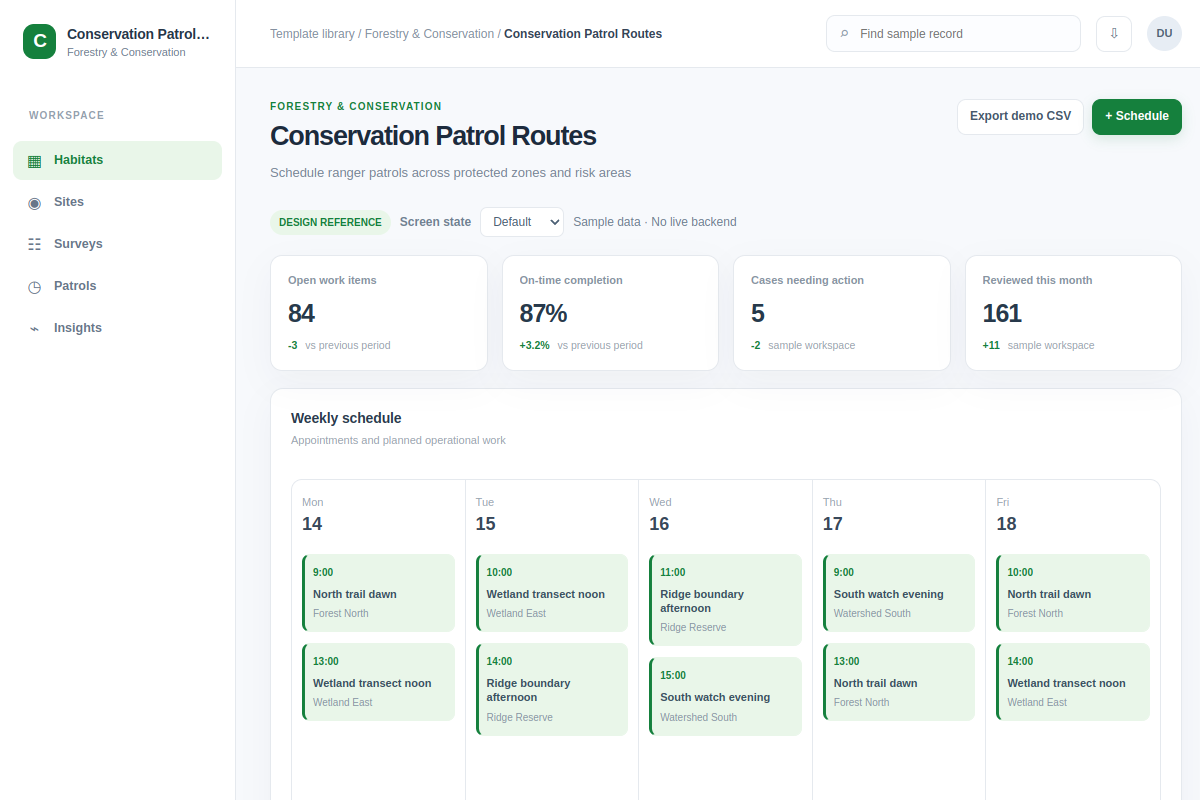Image resolution: width=1200 pixels, height=800 pixels.
Task: Open Wednesday 15:00 South watch evening event
Action: point(725,696)
